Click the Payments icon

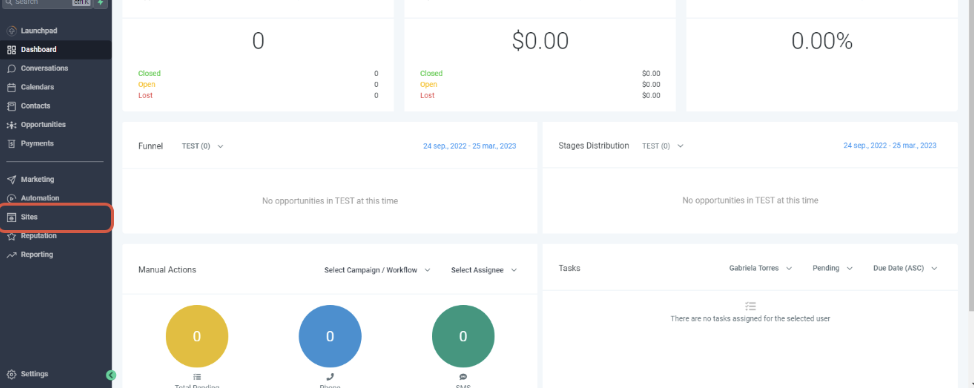[11, 143]
